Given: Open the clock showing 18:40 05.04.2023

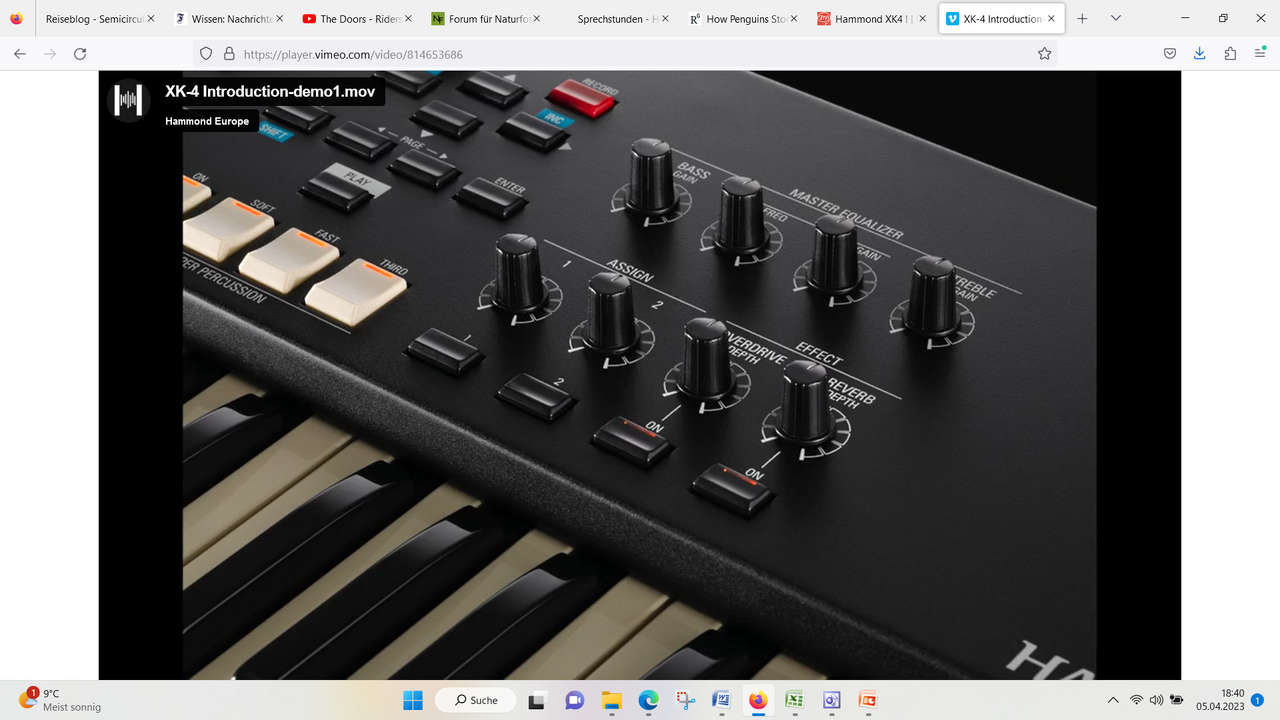Looking at the screenshot, I should [x=1219, y=700].
